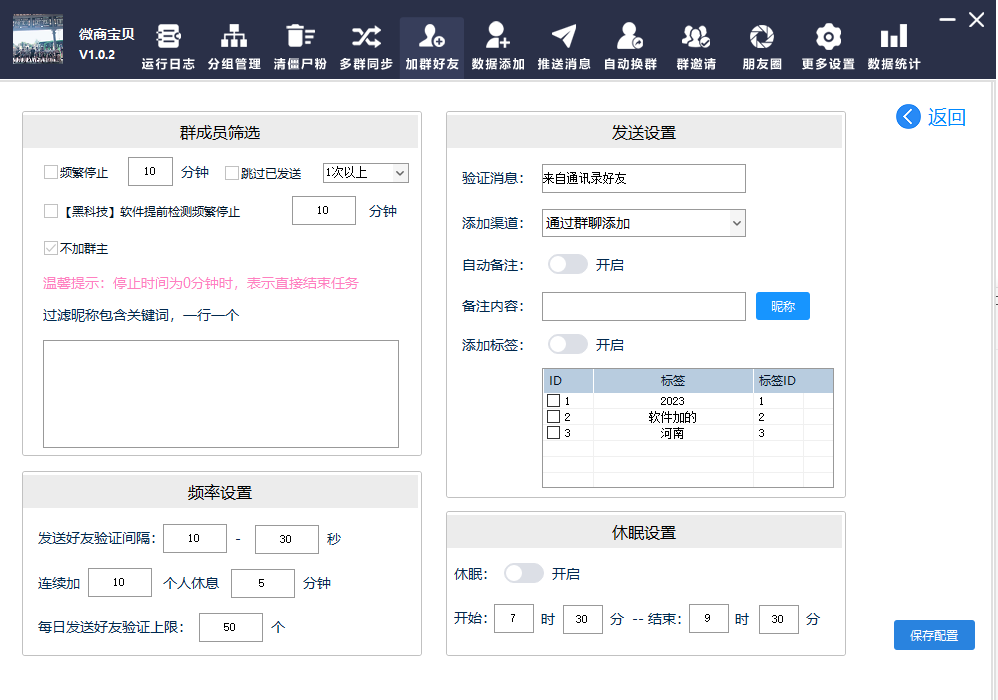998x700 pixels.
Task: Open 多群同步 multi-group sync
Action: tap(366, 46)
